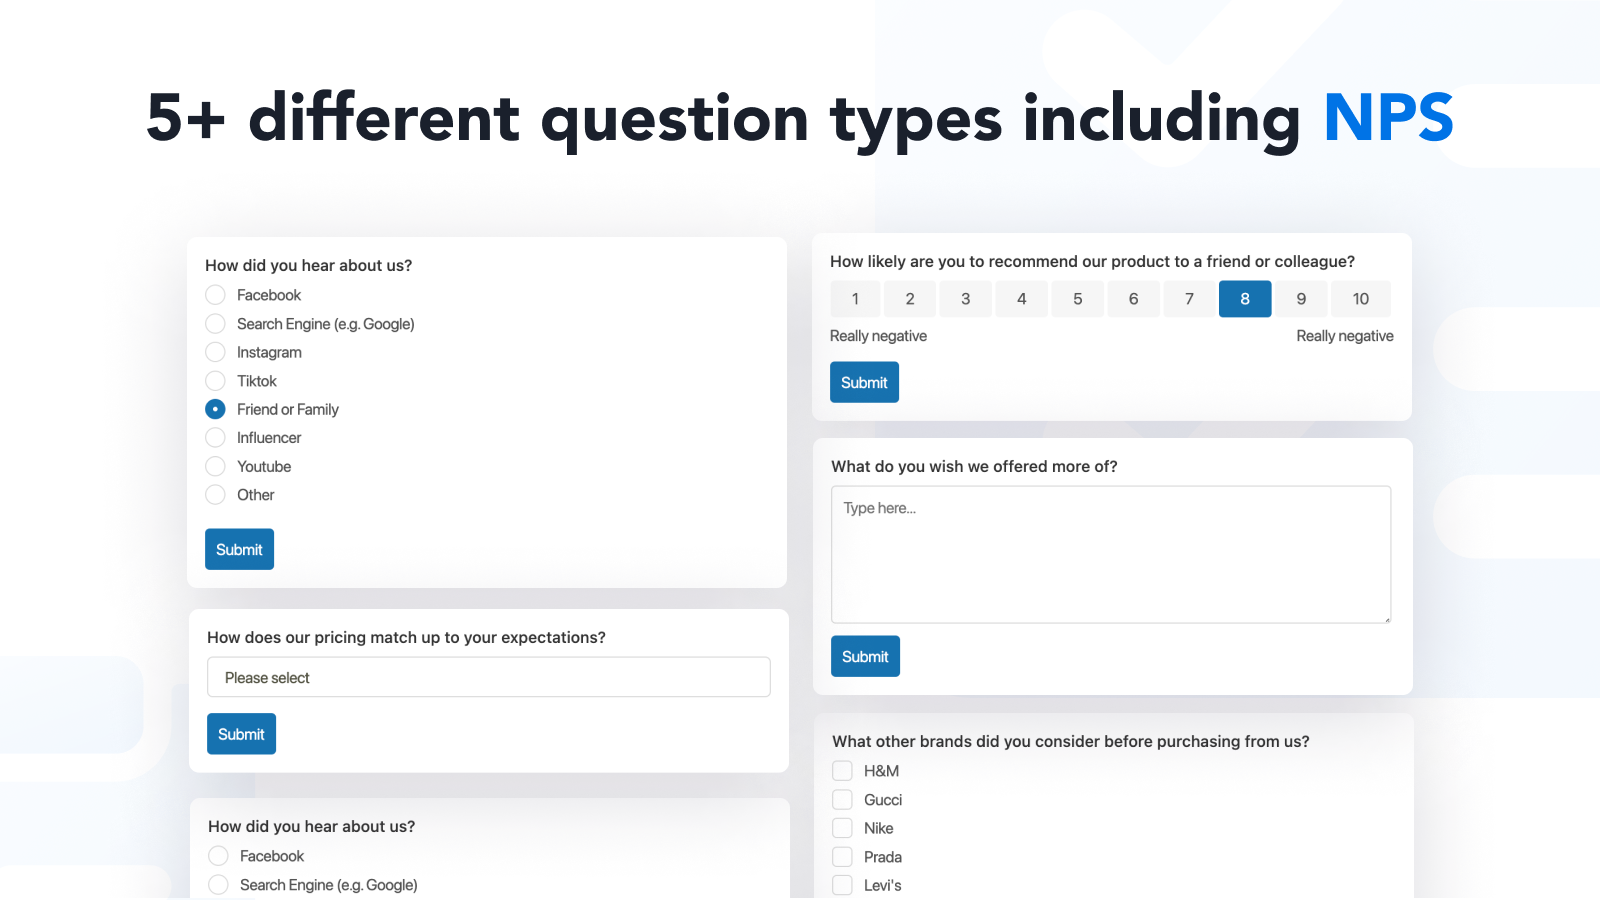Image resolution: width=1600 pixels, height=900 pixels.
Task: Open the 'Please select' pricing dropdown
Action: pos(488,677)
